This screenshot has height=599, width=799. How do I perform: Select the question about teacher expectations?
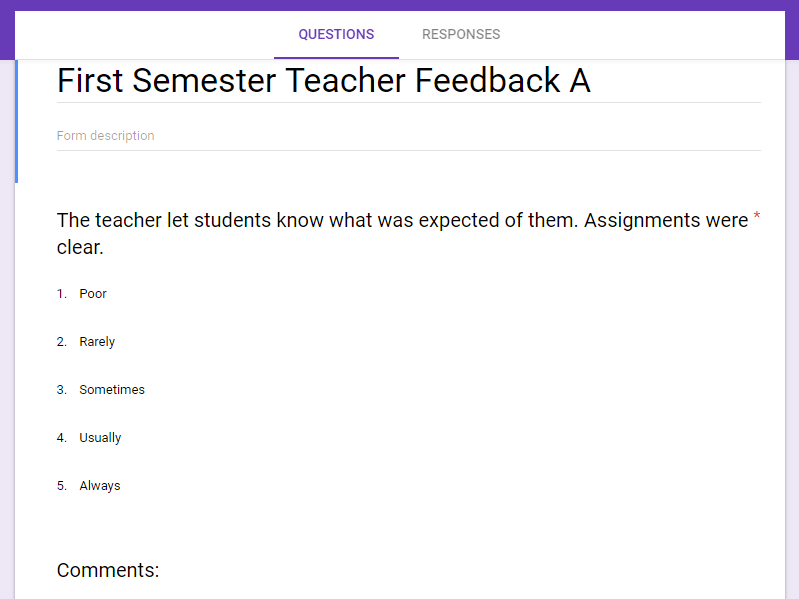tap(402, 221)
